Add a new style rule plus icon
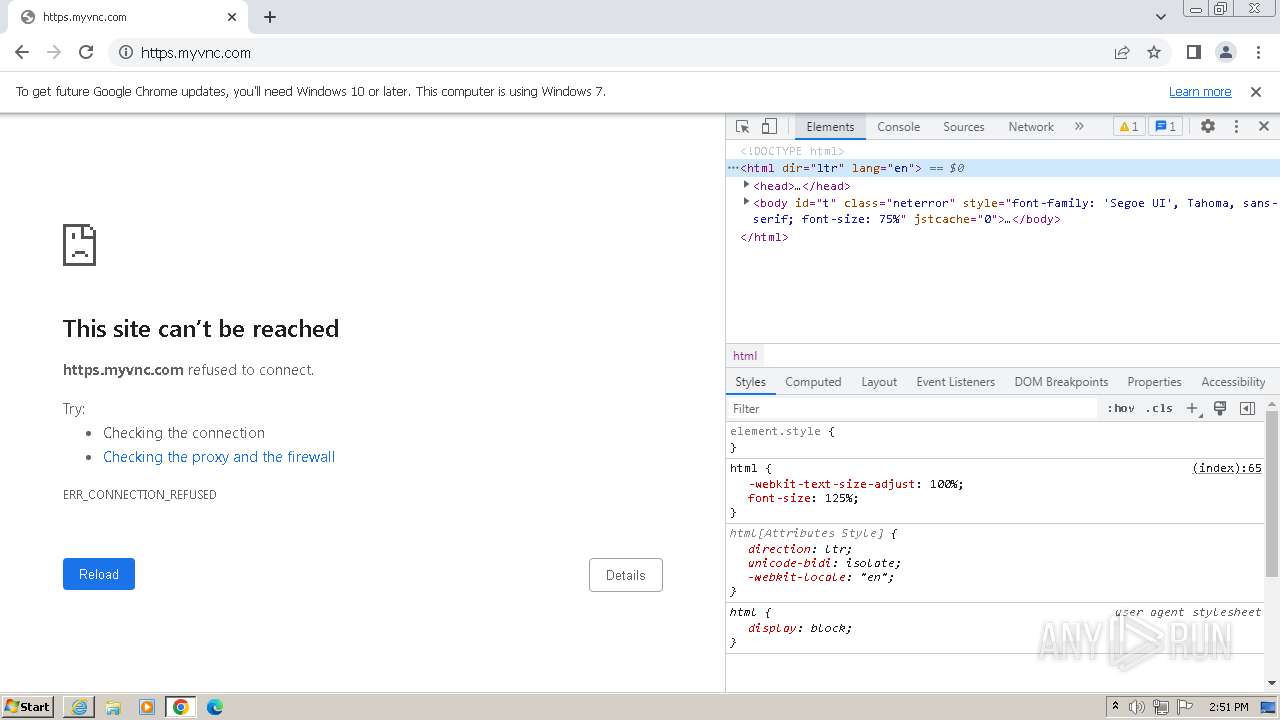The width and height of the screenshot is (1280, 720). click(1192, 409)
